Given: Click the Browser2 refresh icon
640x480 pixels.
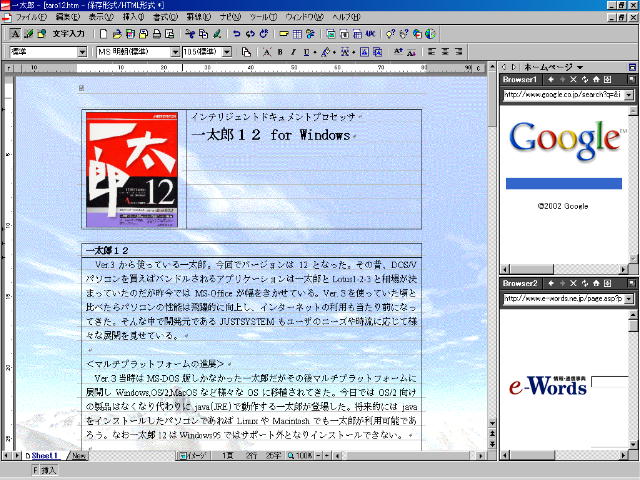Looking at the screenshot, I should tap(584, 283).
